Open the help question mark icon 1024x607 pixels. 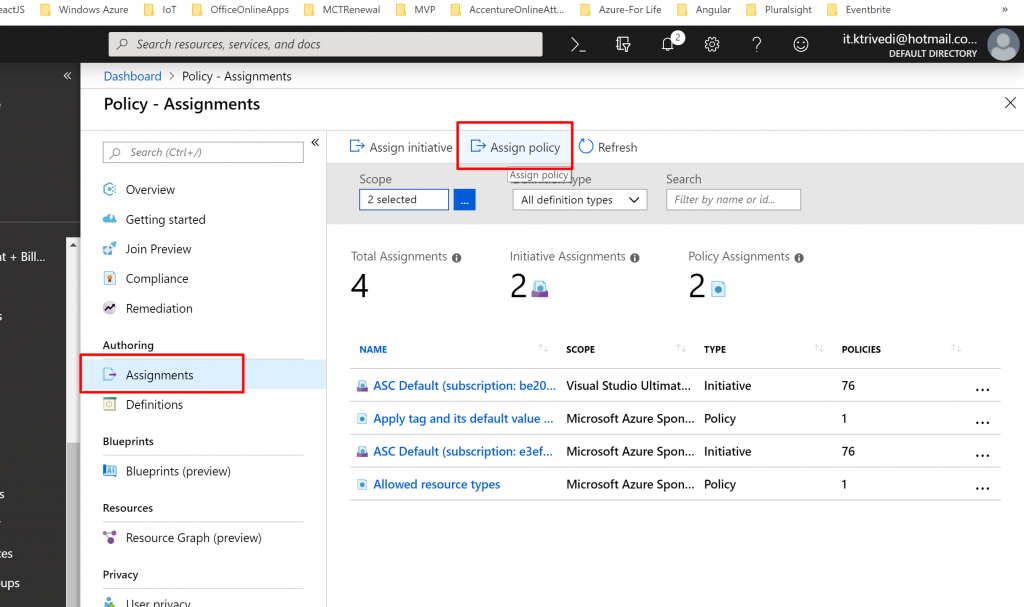(757, 44)
